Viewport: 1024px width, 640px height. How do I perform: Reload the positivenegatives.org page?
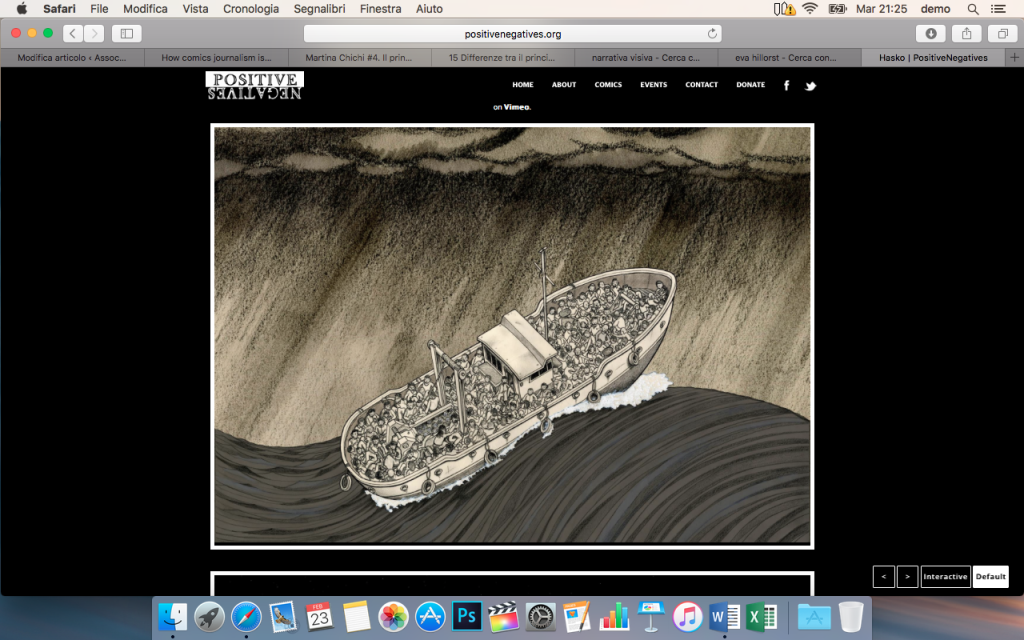pos(712,33)
